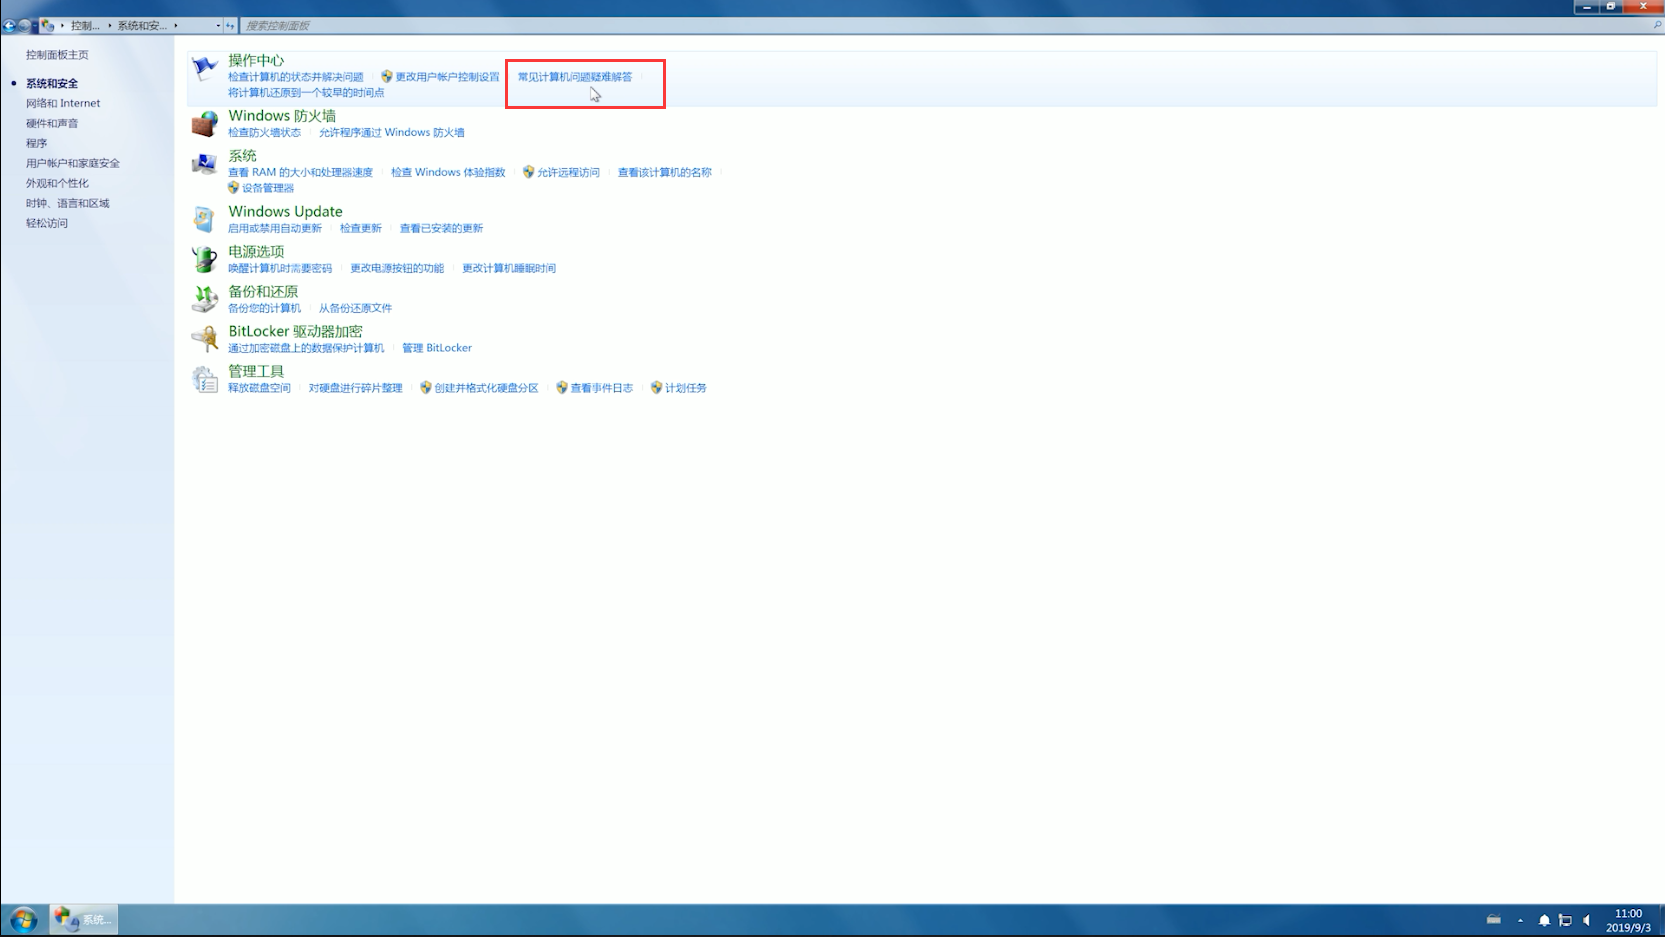Click the 系统和安全 breadcrumb segment

tap(142, 25)
